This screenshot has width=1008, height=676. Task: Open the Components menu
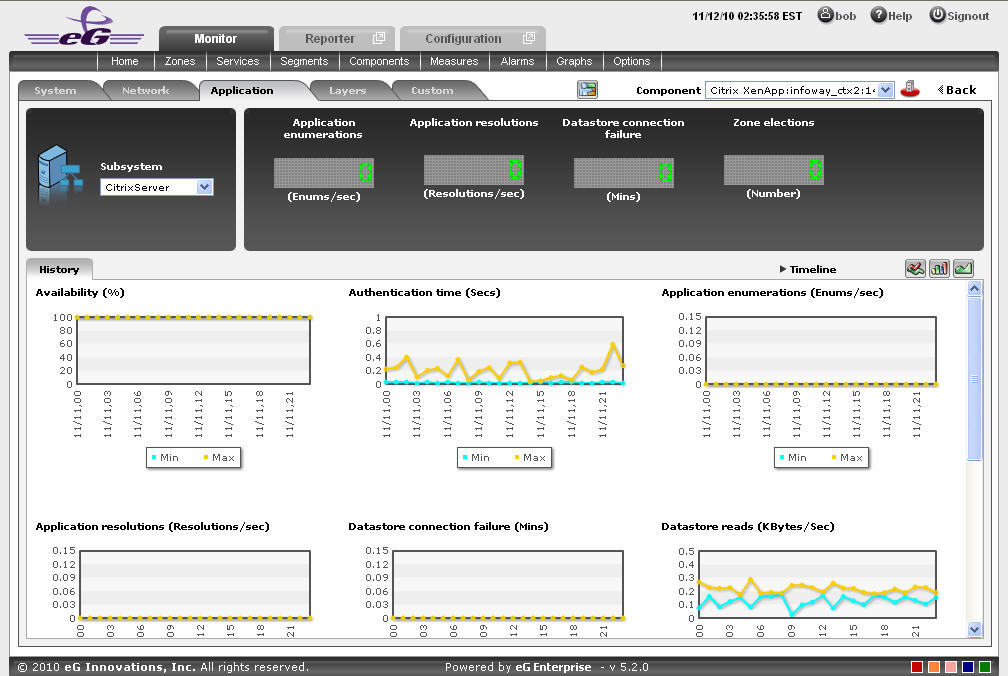click(379, 61)
